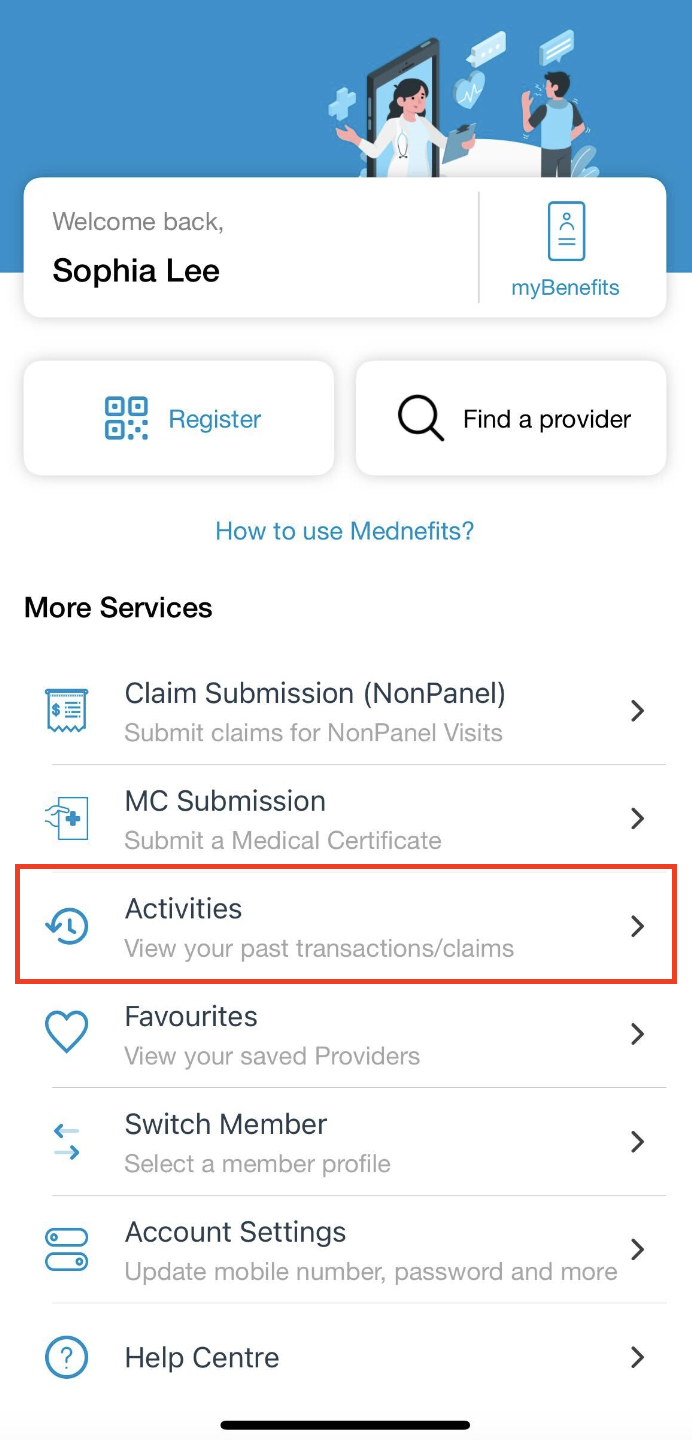Tap the Find a provider magnifier icon
Image resolution: width=692 pixels, height=1440 pixels.
[420, 418]
